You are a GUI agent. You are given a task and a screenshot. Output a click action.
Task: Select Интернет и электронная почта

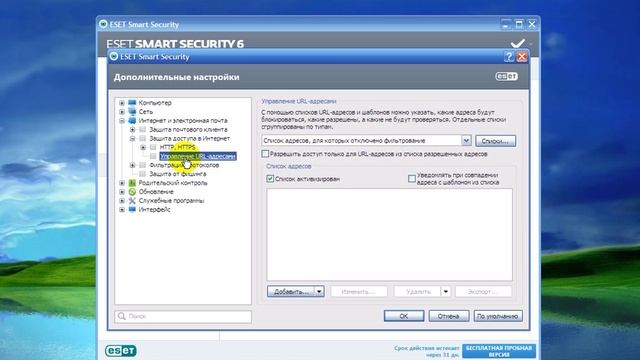click(183, 120)
